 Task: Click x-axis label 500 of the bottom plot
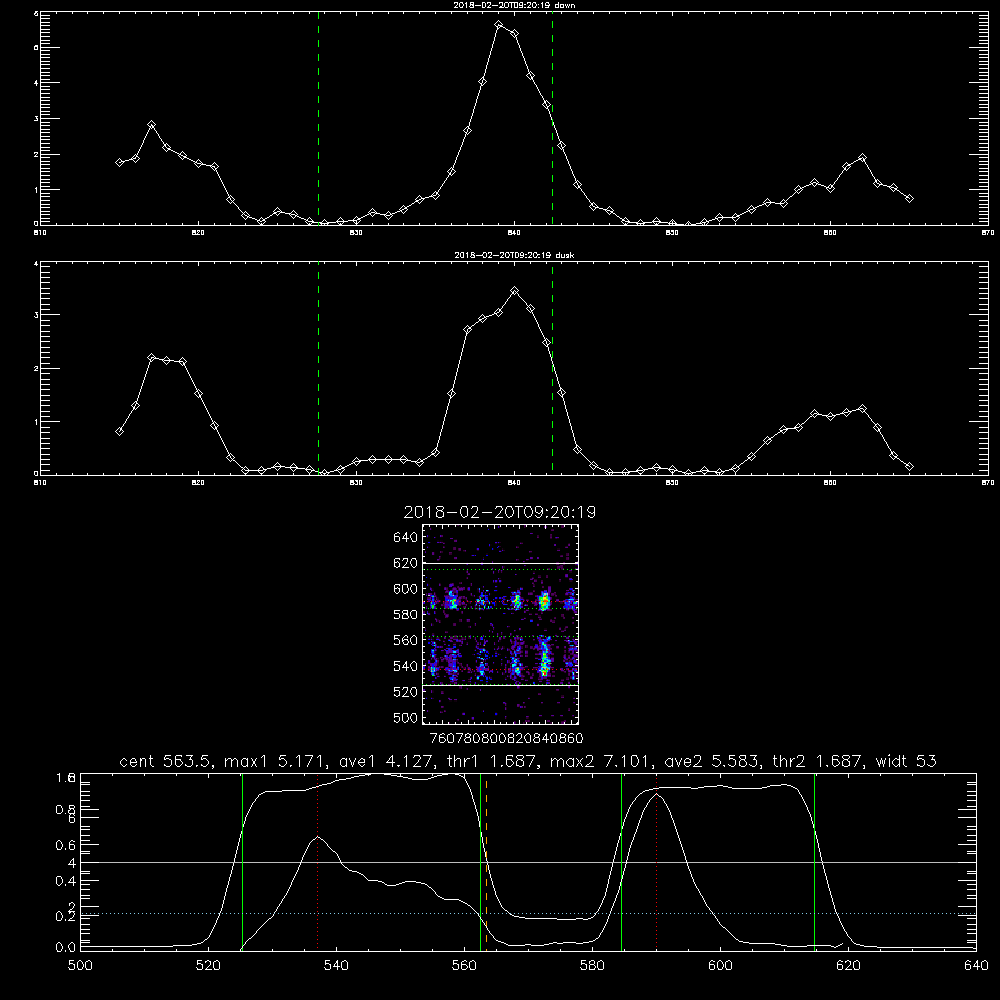[x=80, y=966]
